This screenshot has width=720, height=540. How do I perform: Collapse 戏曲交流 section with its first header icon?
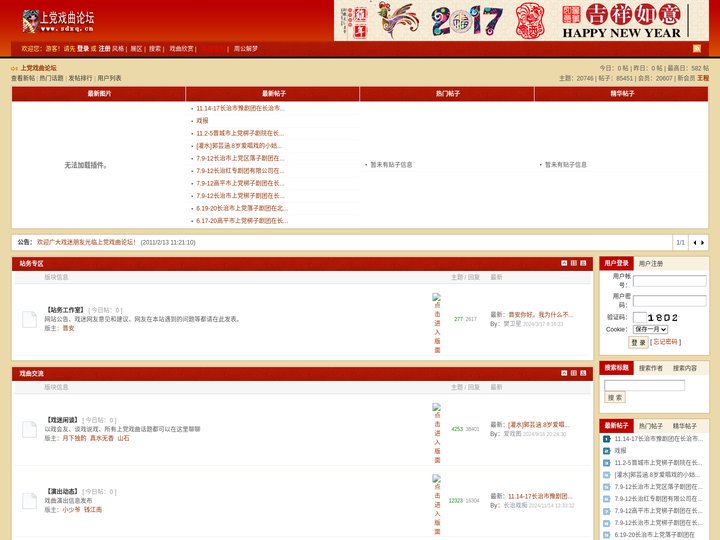[x=564, y=373]
